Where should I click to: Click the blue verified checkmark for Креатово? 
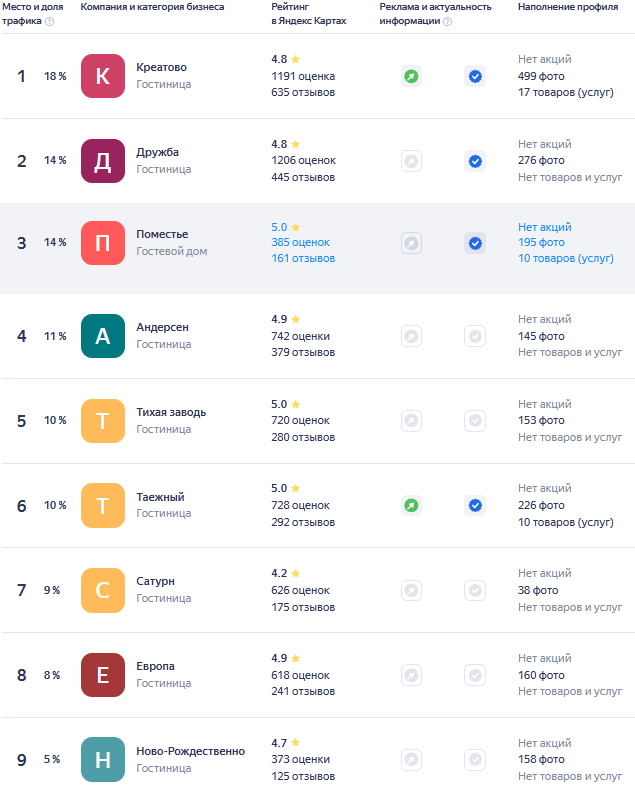point(475,76)
